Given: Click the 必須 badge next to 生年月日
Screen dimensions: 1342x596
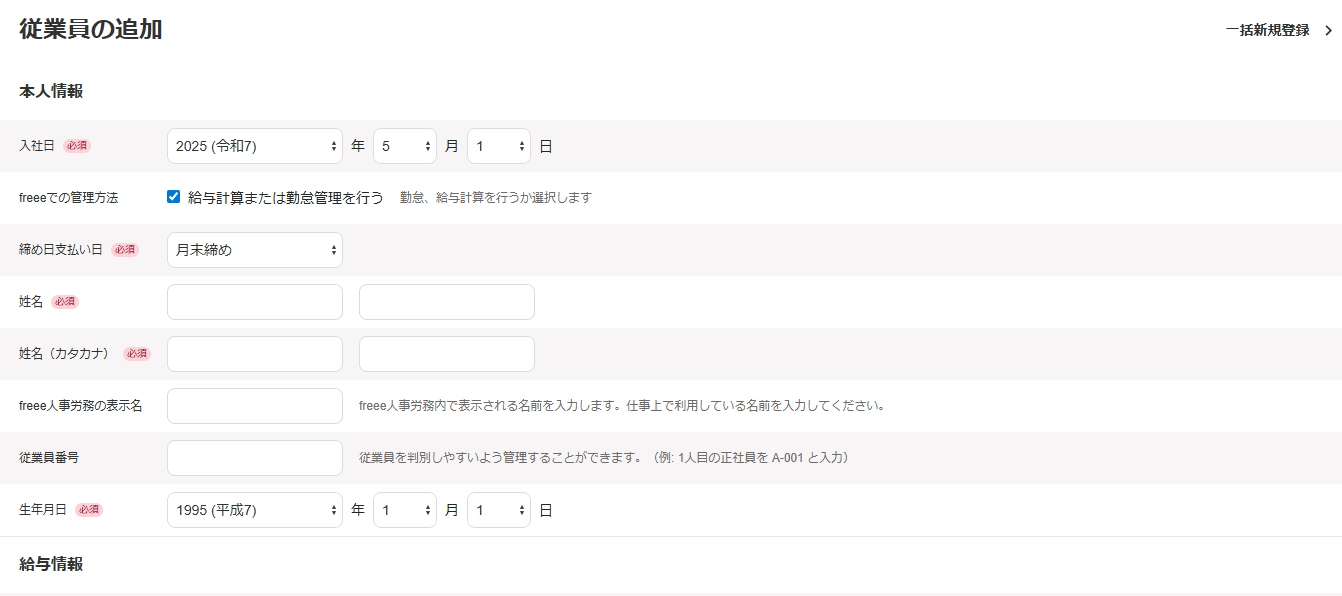Looking at the screenshot, I should tap(89, 510).
